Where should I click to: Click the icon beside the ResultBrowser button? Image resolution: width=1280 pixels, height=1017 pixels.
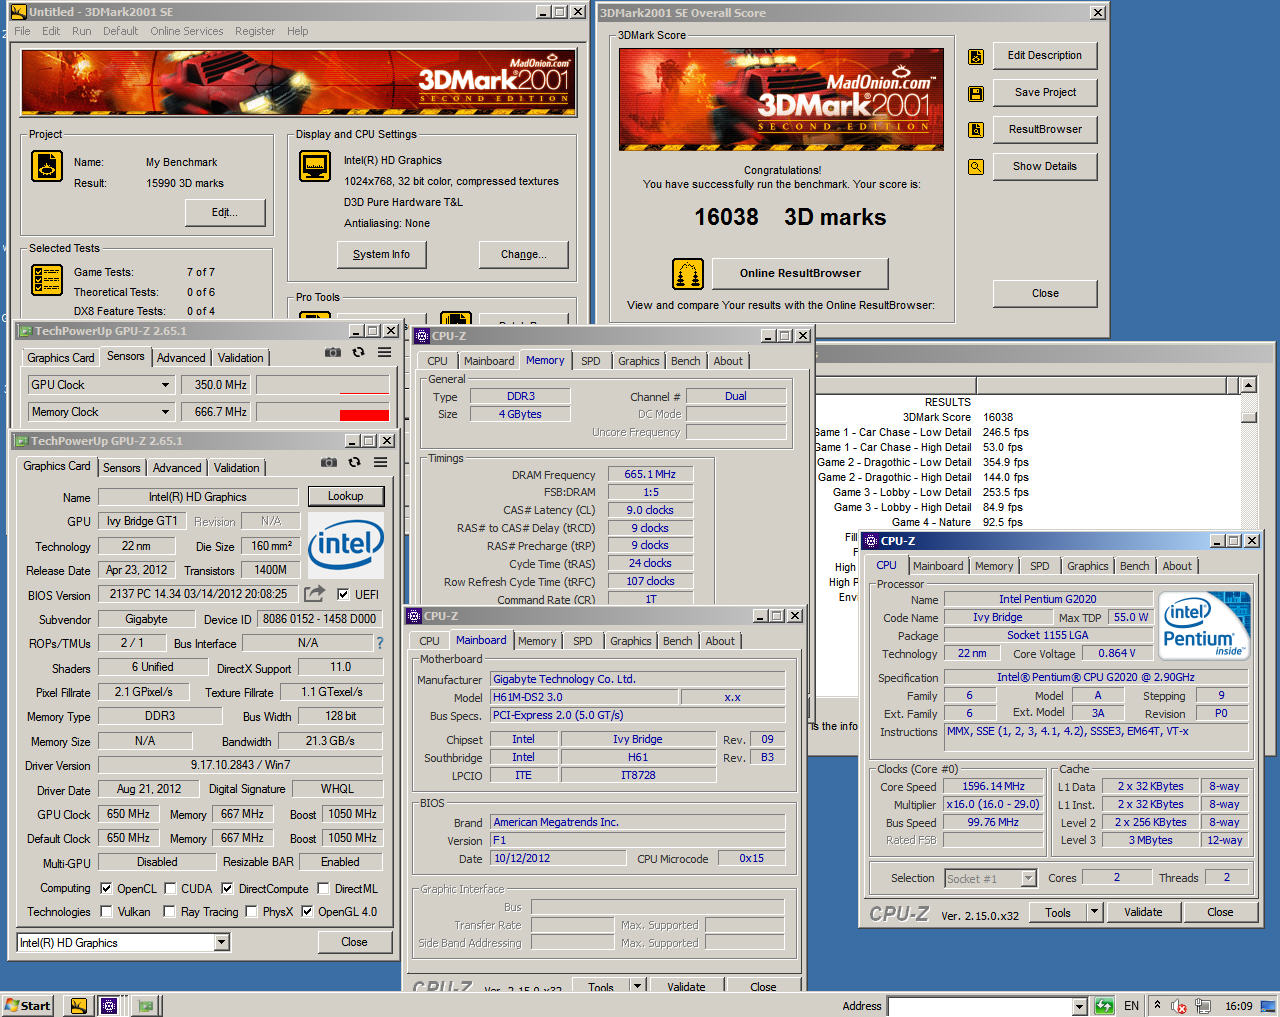976,130
